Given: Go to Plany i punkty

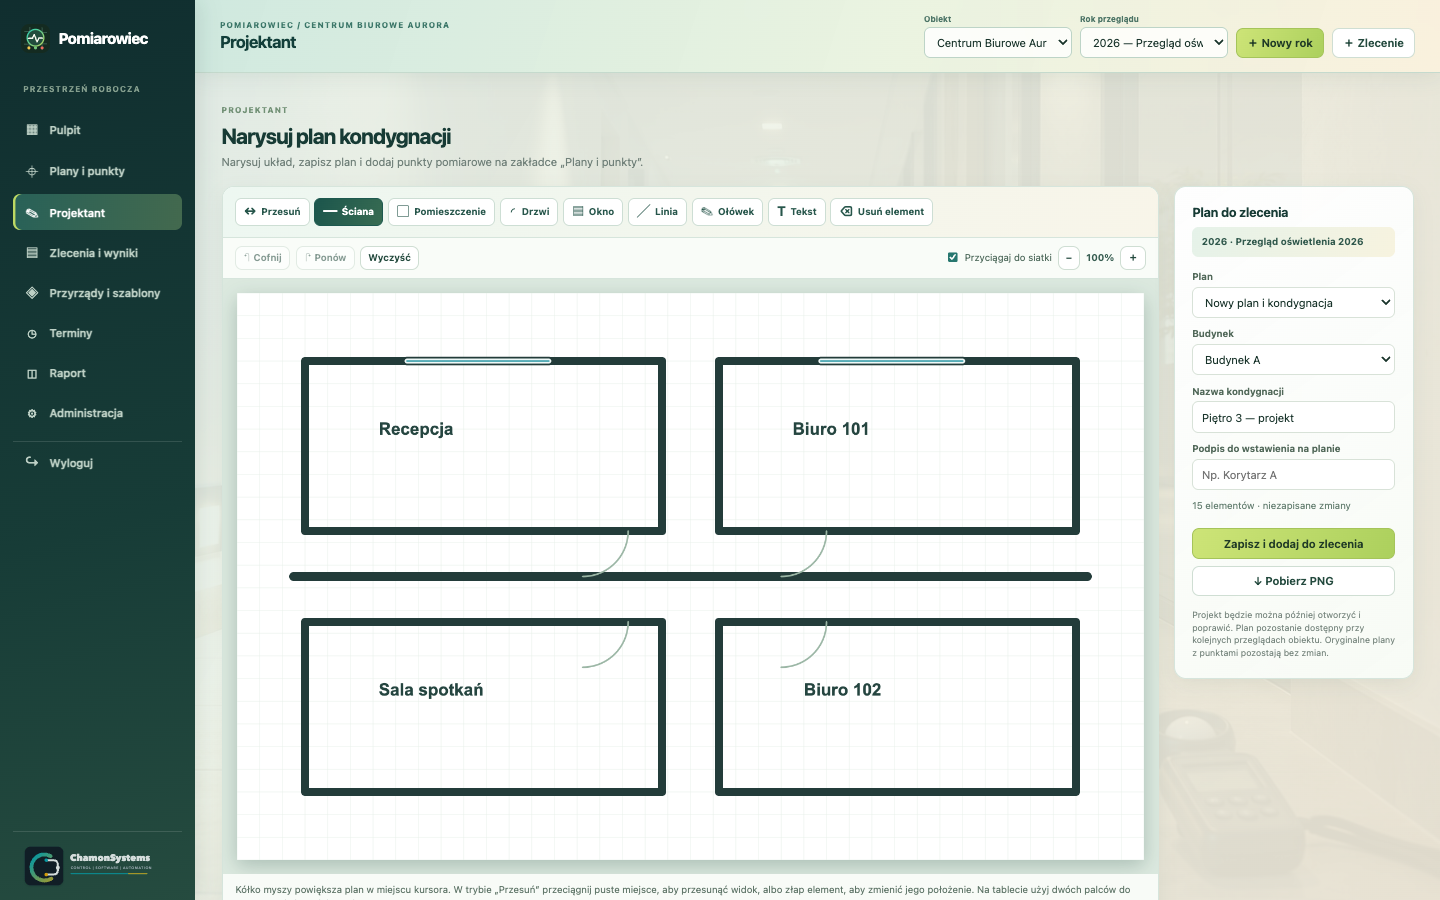Looking at the screenshot, I should click(98, 171).
